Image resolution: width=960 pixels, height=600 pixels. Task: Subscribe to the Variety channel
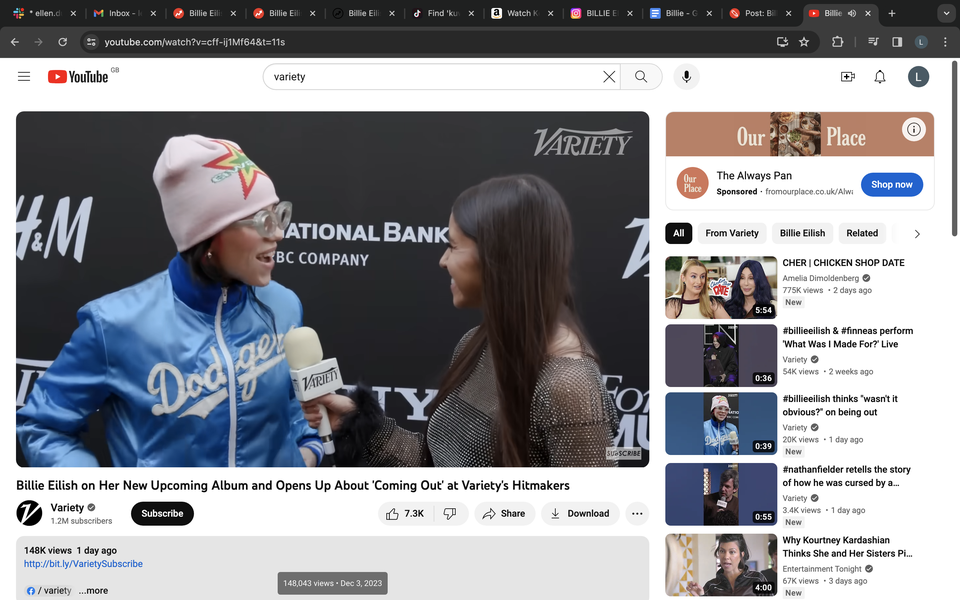pyautogui.click(x=162, y=513)
